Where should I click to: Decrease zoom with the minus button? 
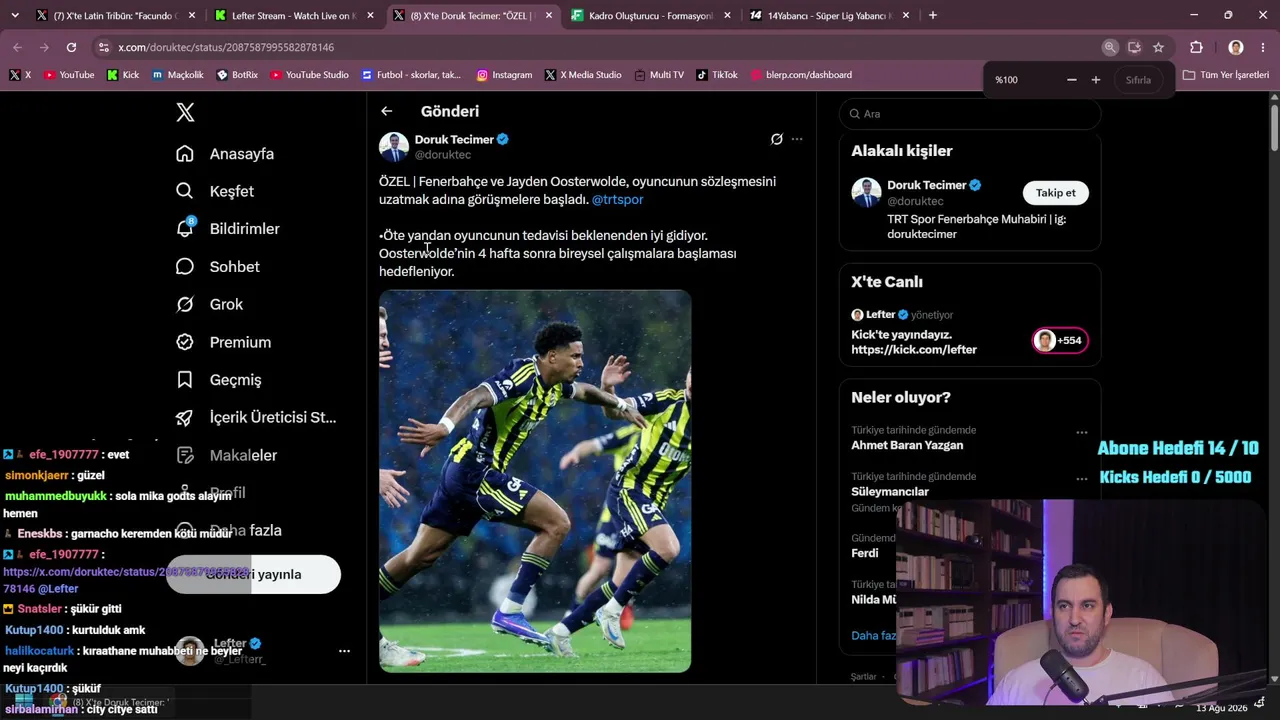pyautogui.click(x=1072, y=80)
